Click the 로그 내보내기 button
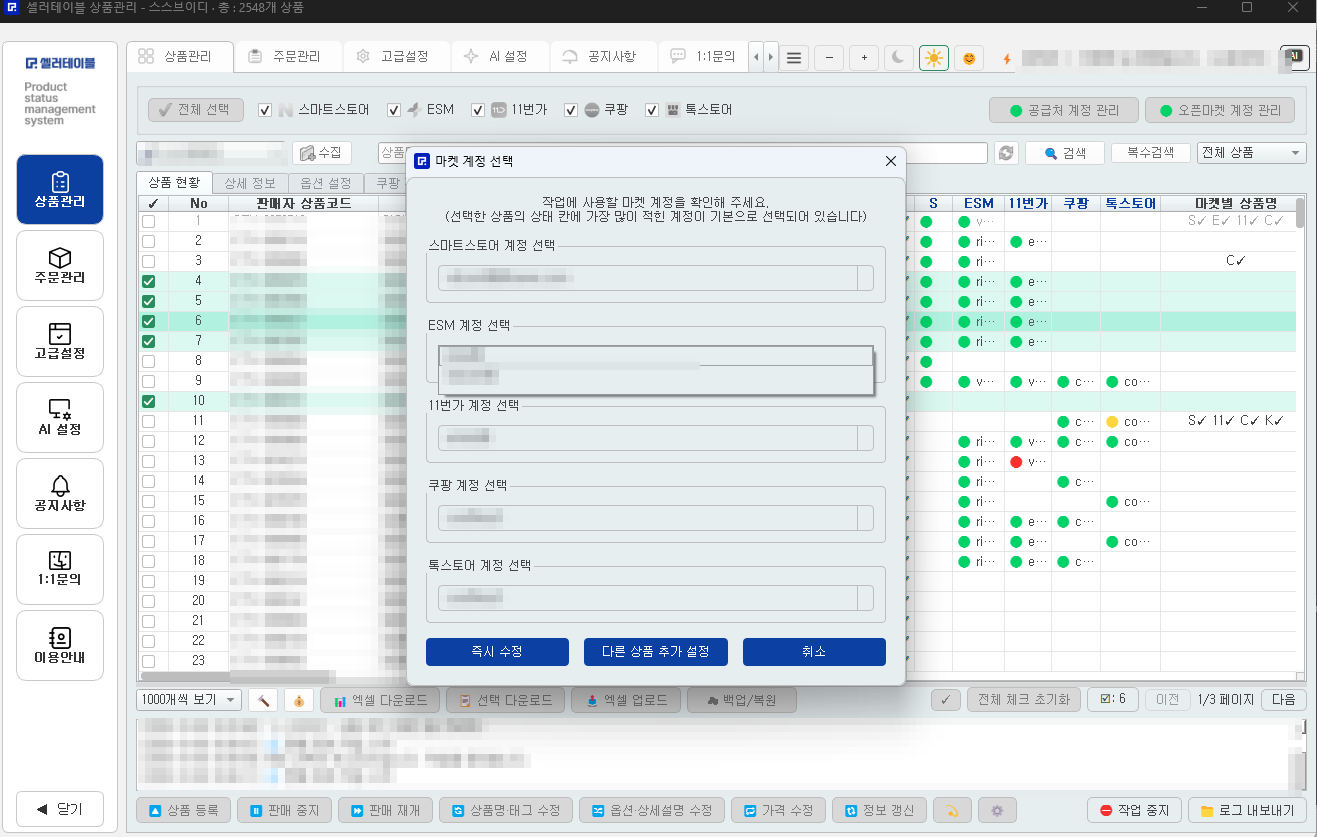The height and width of the screenshot is (837, 1317). [x=1247, y=810]
